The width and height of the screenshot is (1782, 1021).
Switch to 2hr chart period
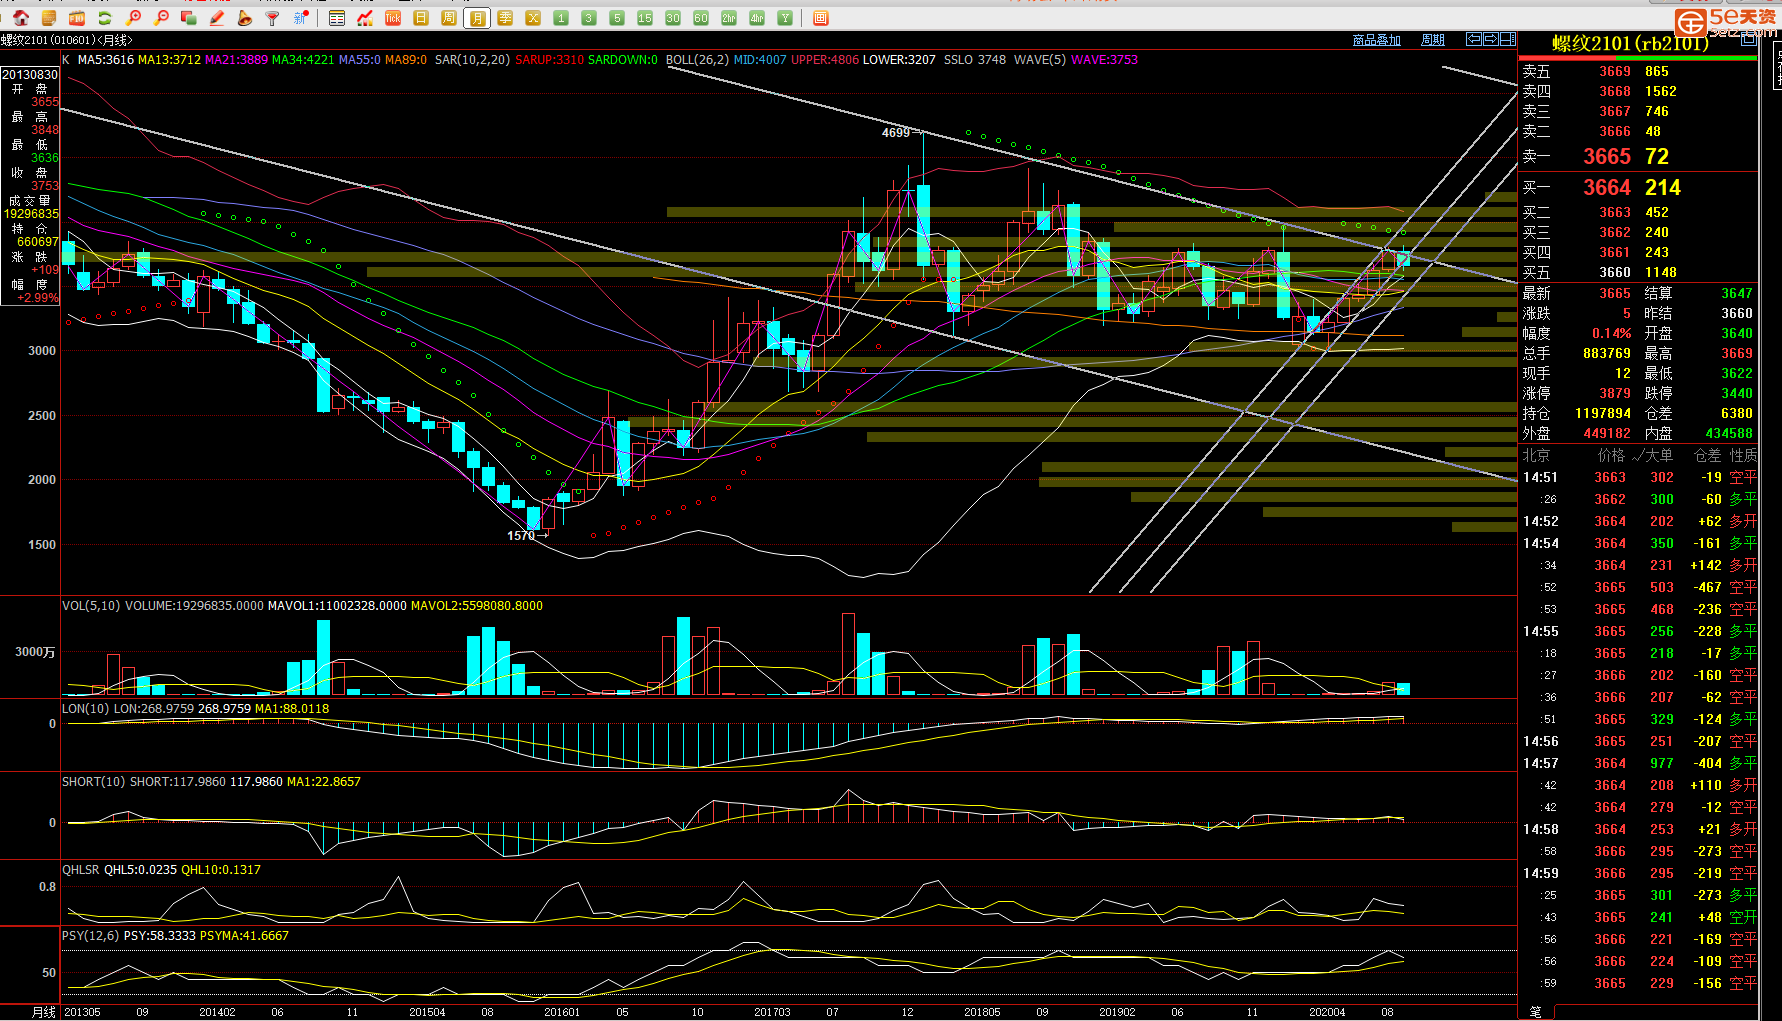tap(729, 18)
